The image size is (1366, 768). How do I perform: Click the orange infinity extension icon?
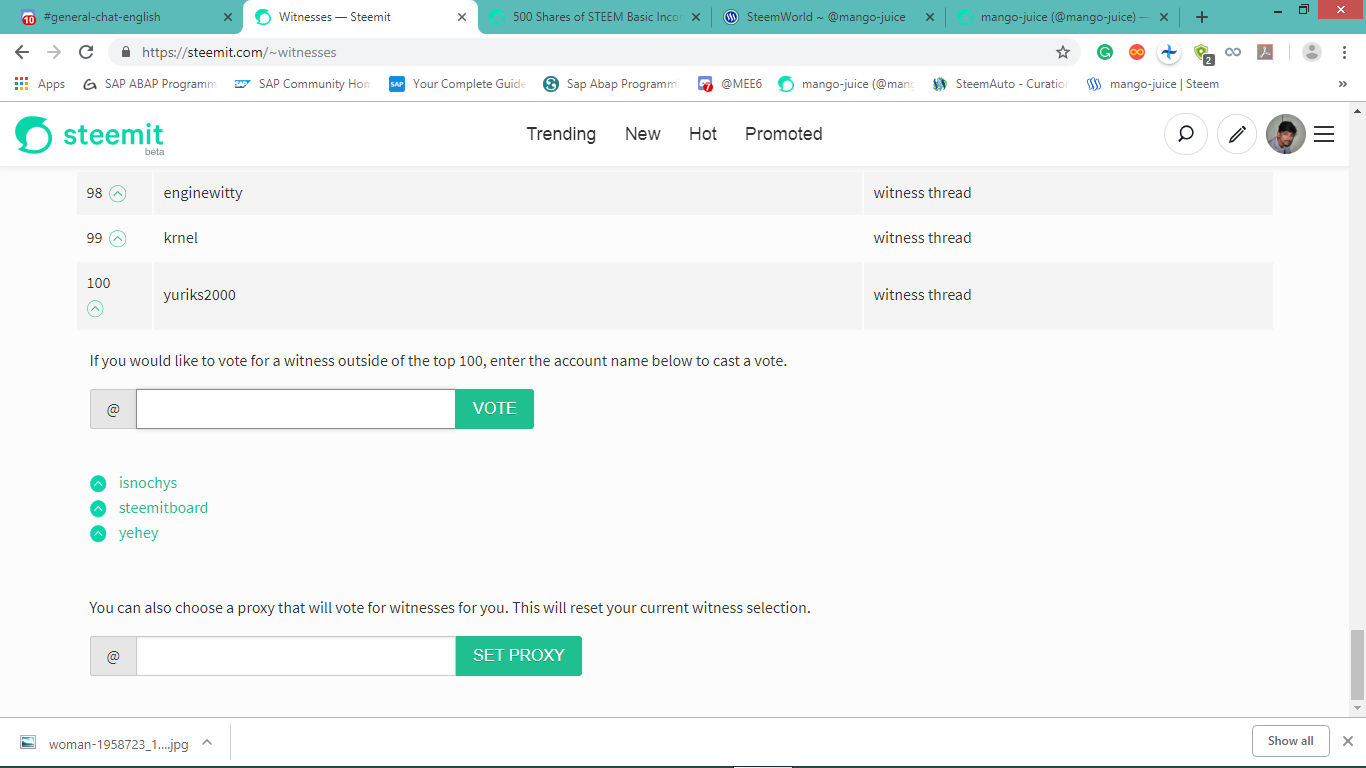pyautogui.click(x=1137, y=52)
